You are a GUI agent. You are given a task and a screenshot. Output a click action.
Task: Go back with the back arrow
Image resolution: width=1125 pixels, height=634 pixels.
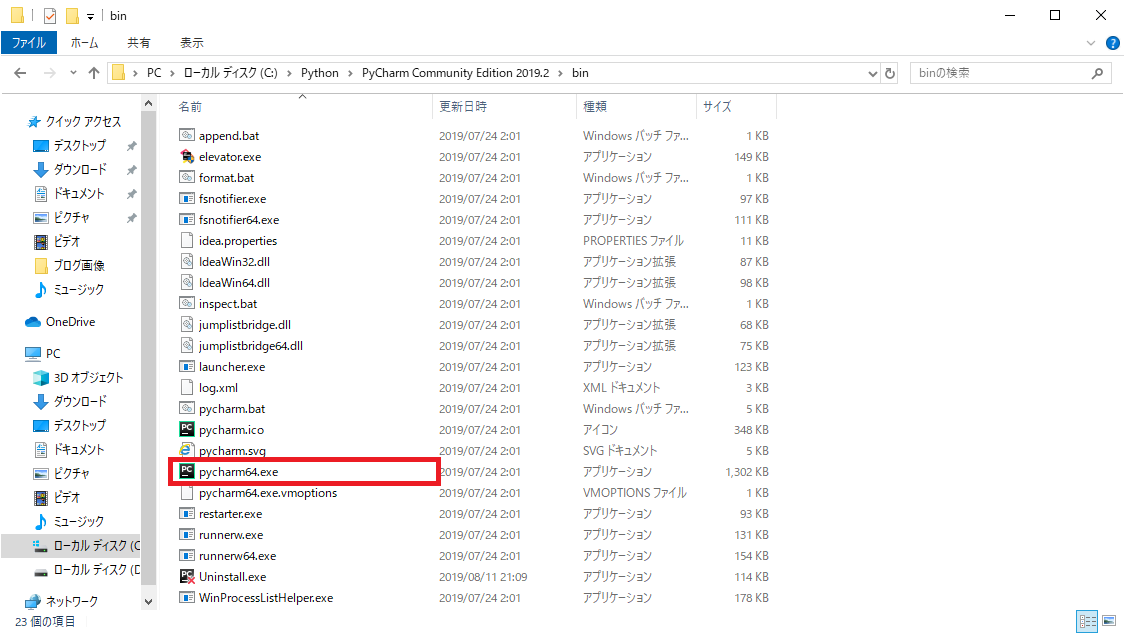click(x=20, y=72)
